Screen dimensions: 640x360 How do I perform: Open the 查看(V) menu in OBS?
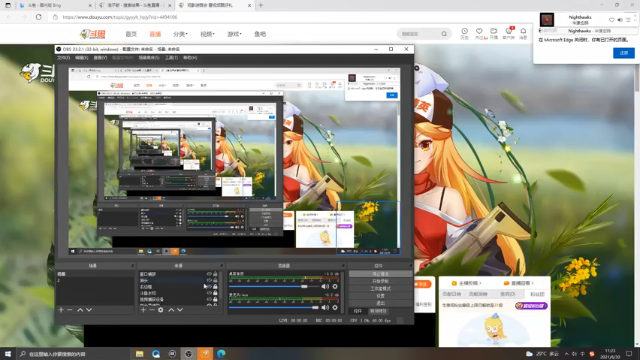(x=100, y=58)
